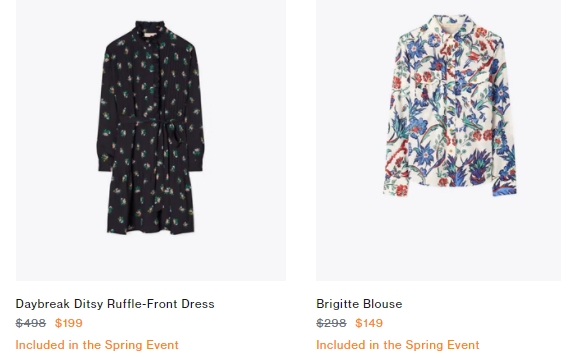
Task: Click the collar of the floral blouse
Action: coord(450,25)
